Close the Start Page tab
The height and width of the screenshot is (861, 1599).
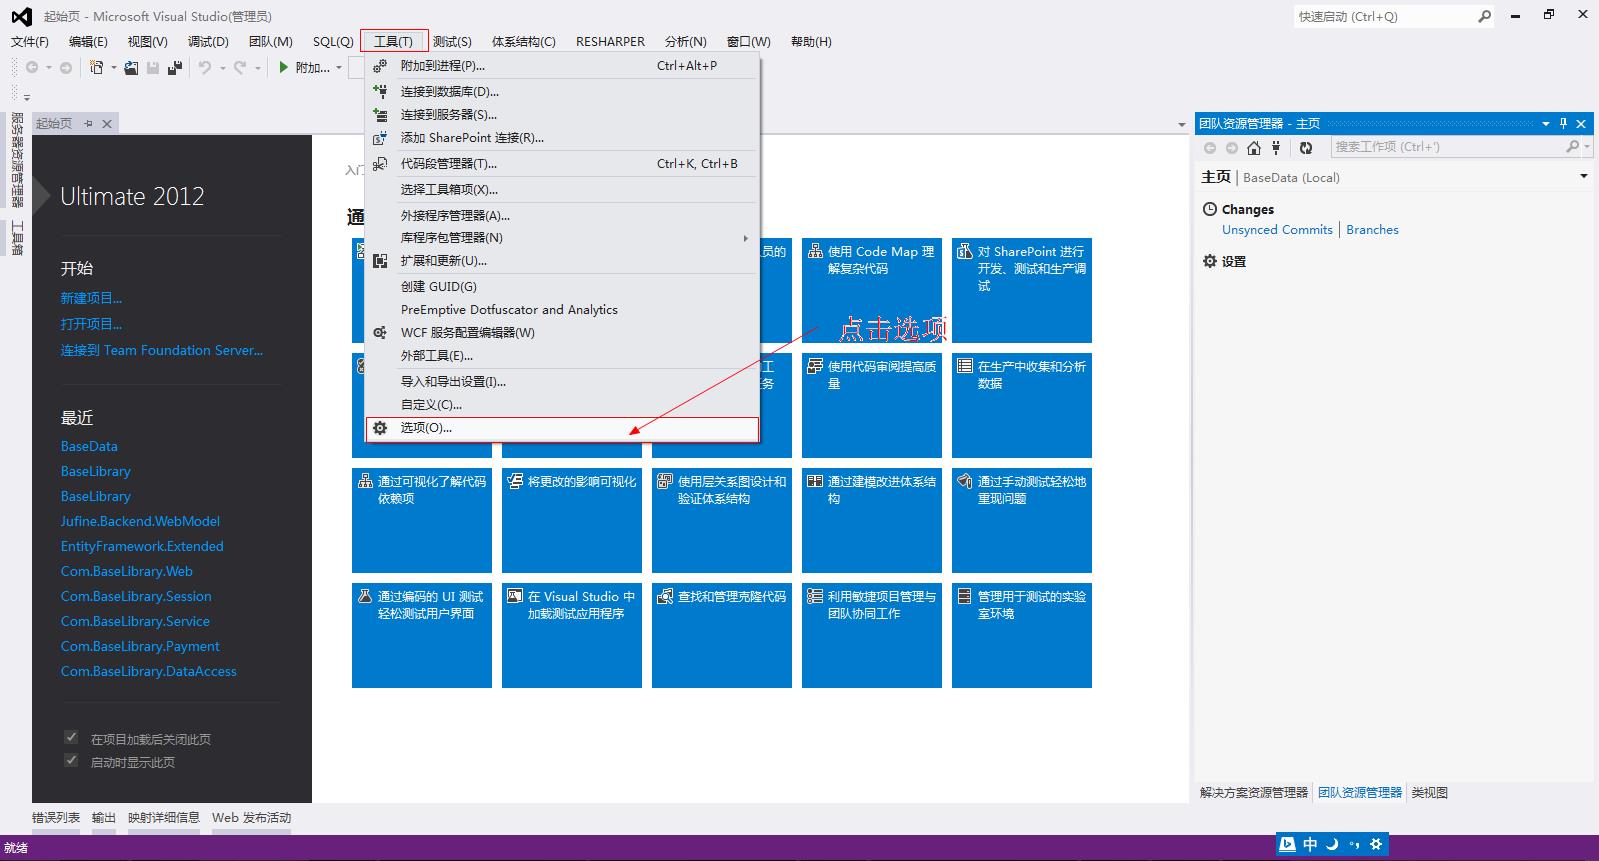[x=107, y=123]
